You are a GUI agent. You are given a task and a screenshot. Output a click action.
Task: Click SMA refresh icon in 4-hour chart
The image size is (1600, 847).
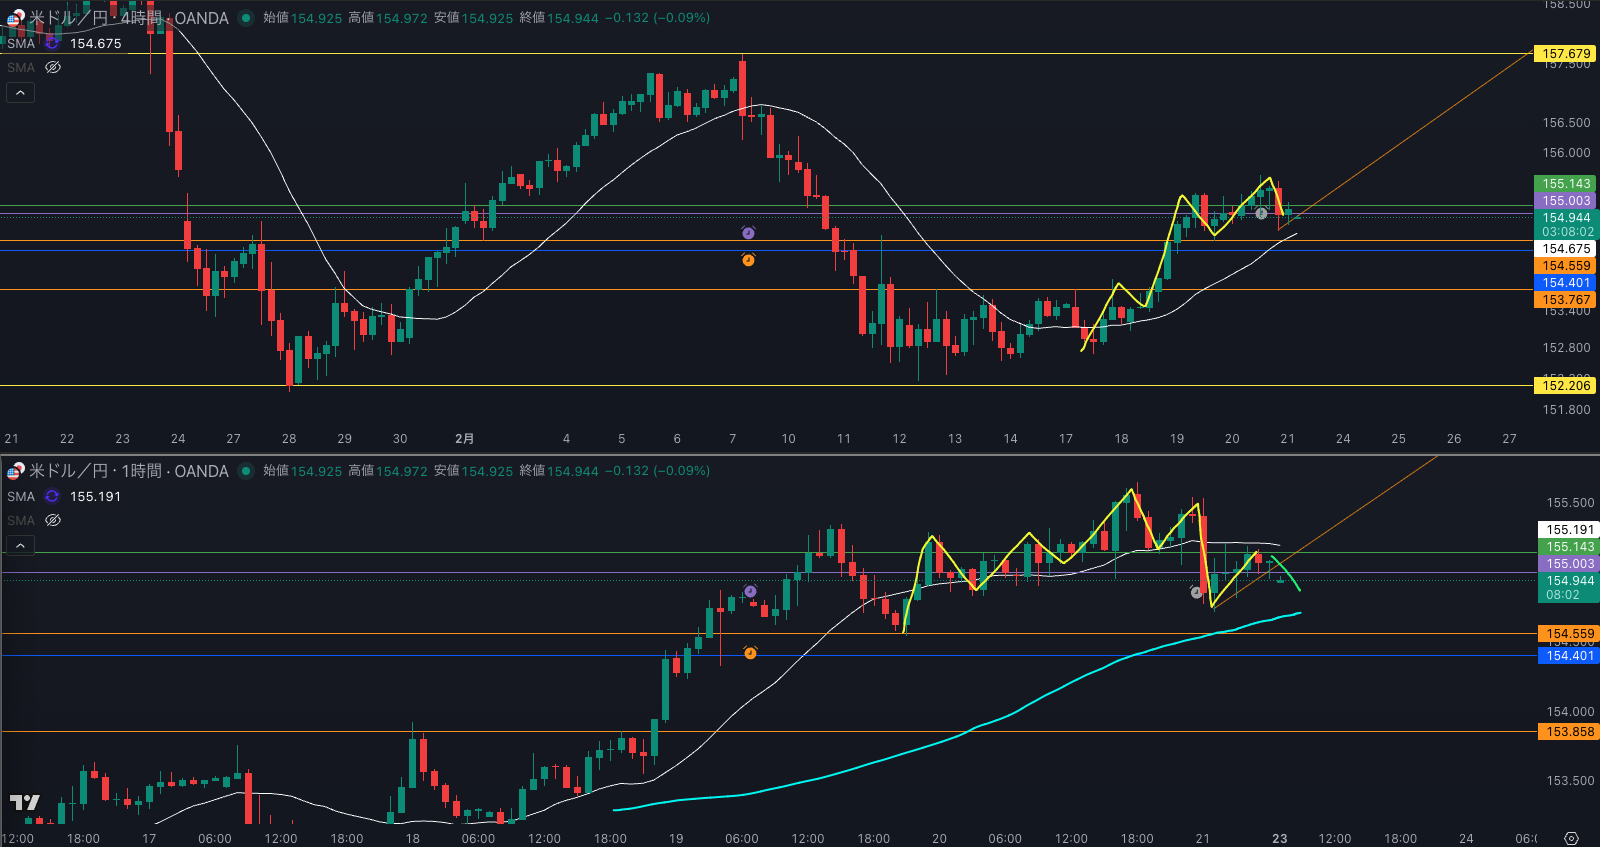pyautogui.click(x=52, y=43)
